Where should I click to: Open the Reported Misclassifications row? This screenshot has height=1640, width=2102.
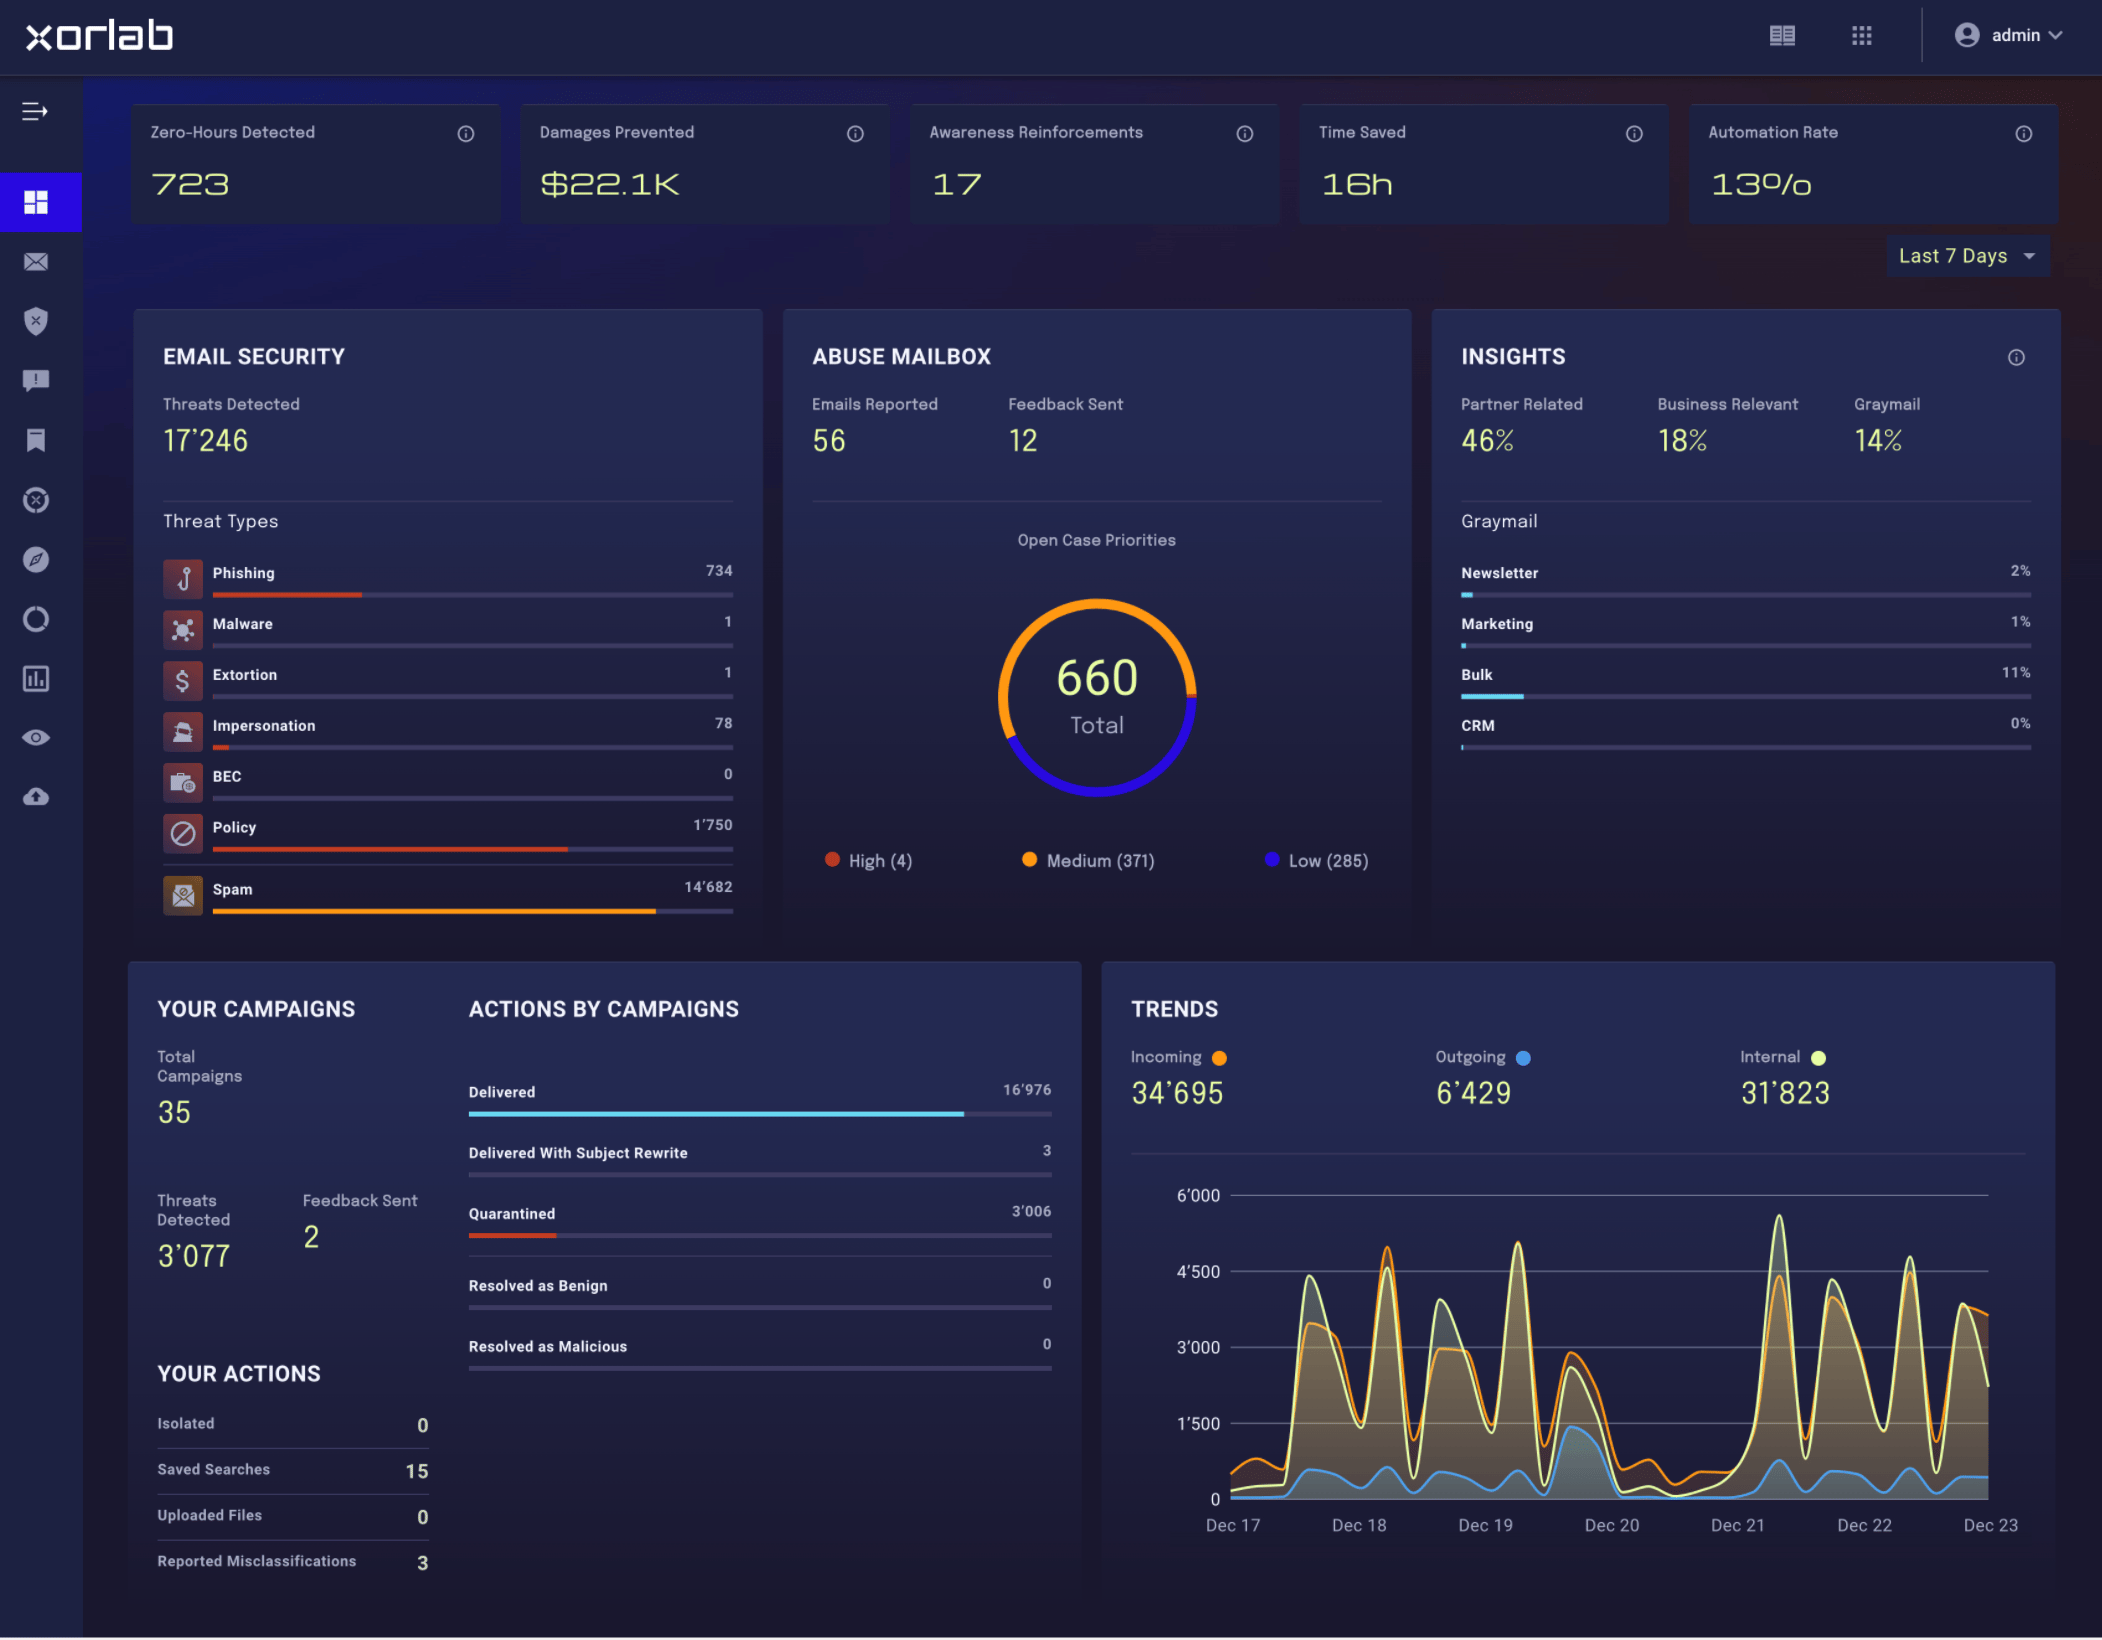pyautogui.click(x=293, y=1563)
